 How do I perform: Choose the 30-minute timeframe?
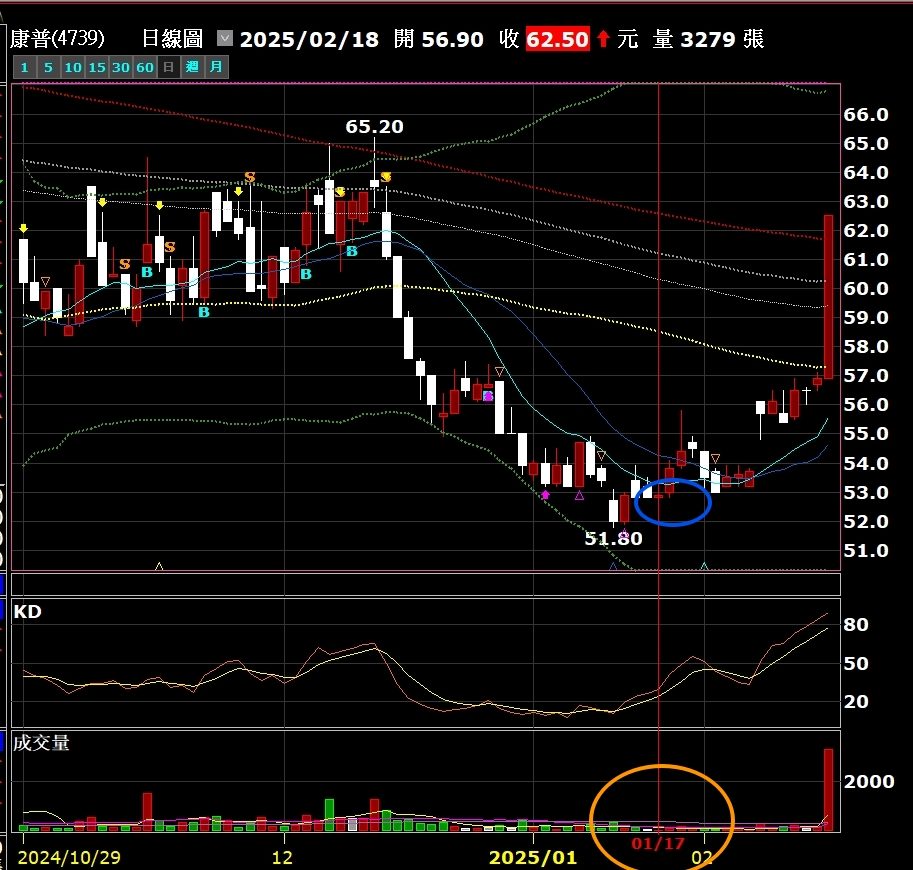[121, 67]
